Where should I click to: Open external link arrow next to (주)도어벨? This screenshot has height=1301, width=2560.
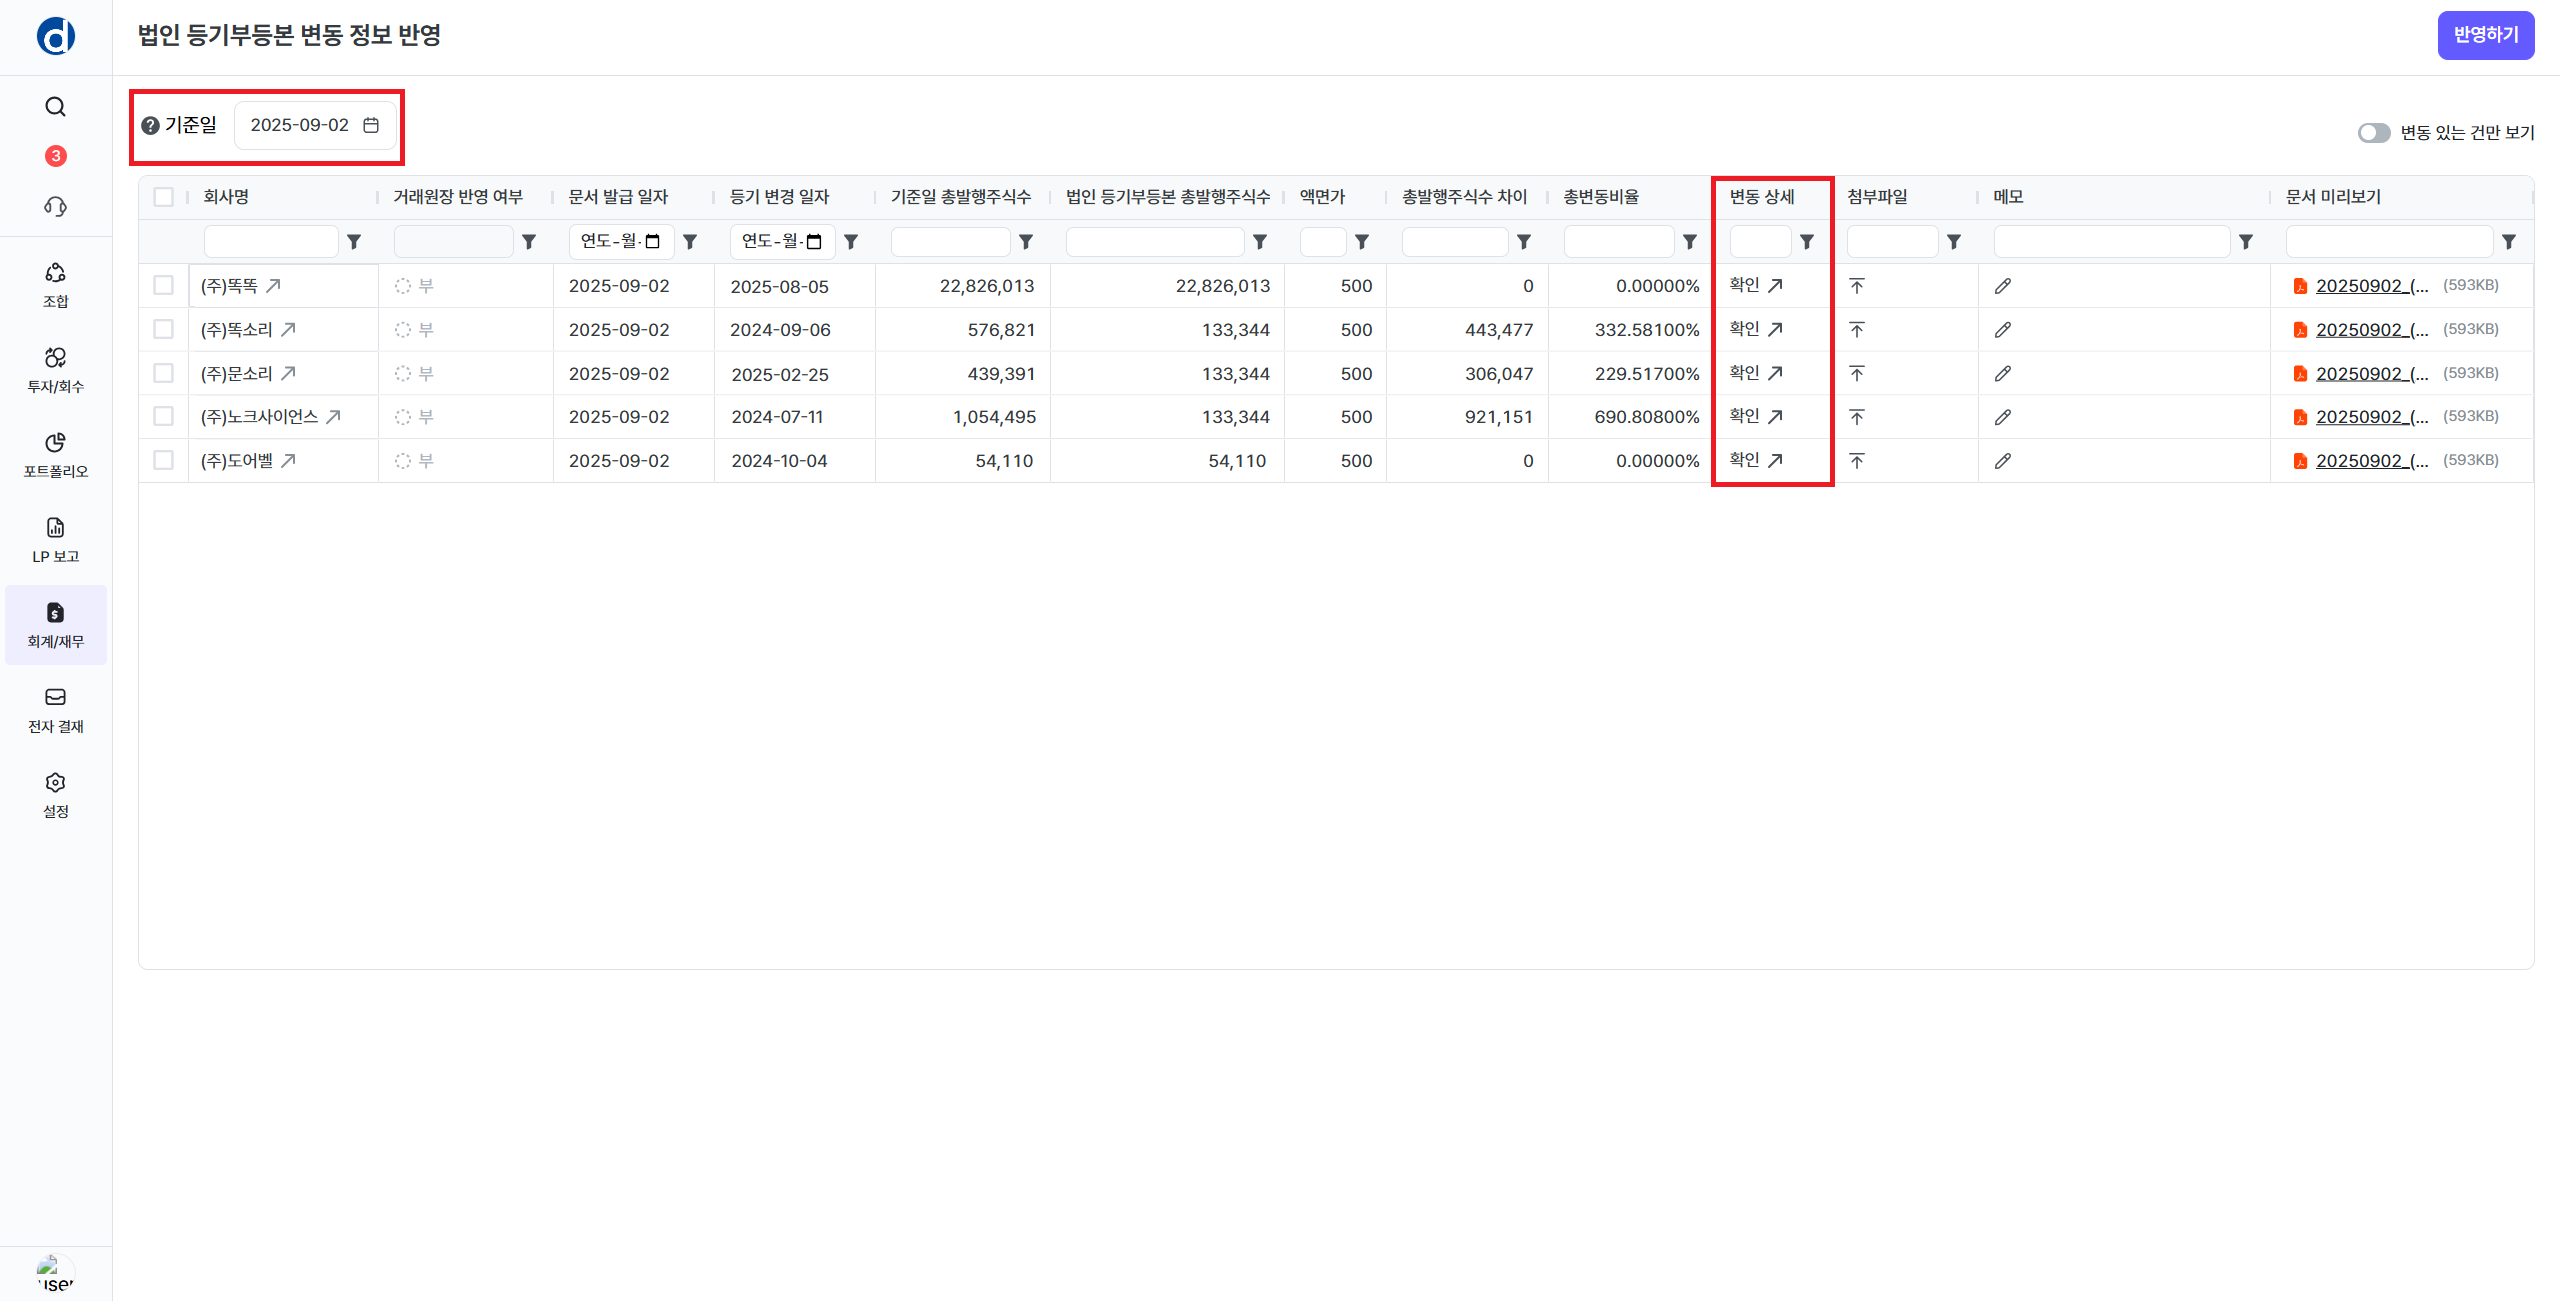click(288, 461)
